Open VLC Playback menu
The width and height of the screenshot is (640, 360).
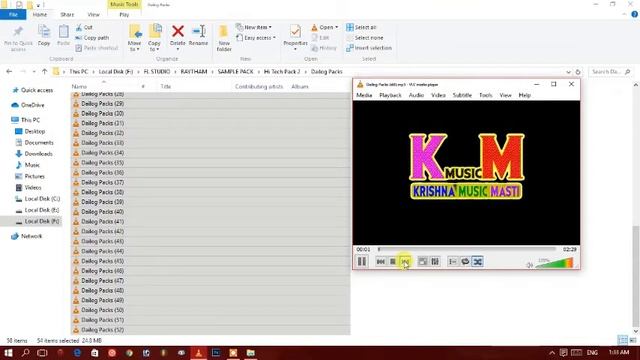coord(390,95)
